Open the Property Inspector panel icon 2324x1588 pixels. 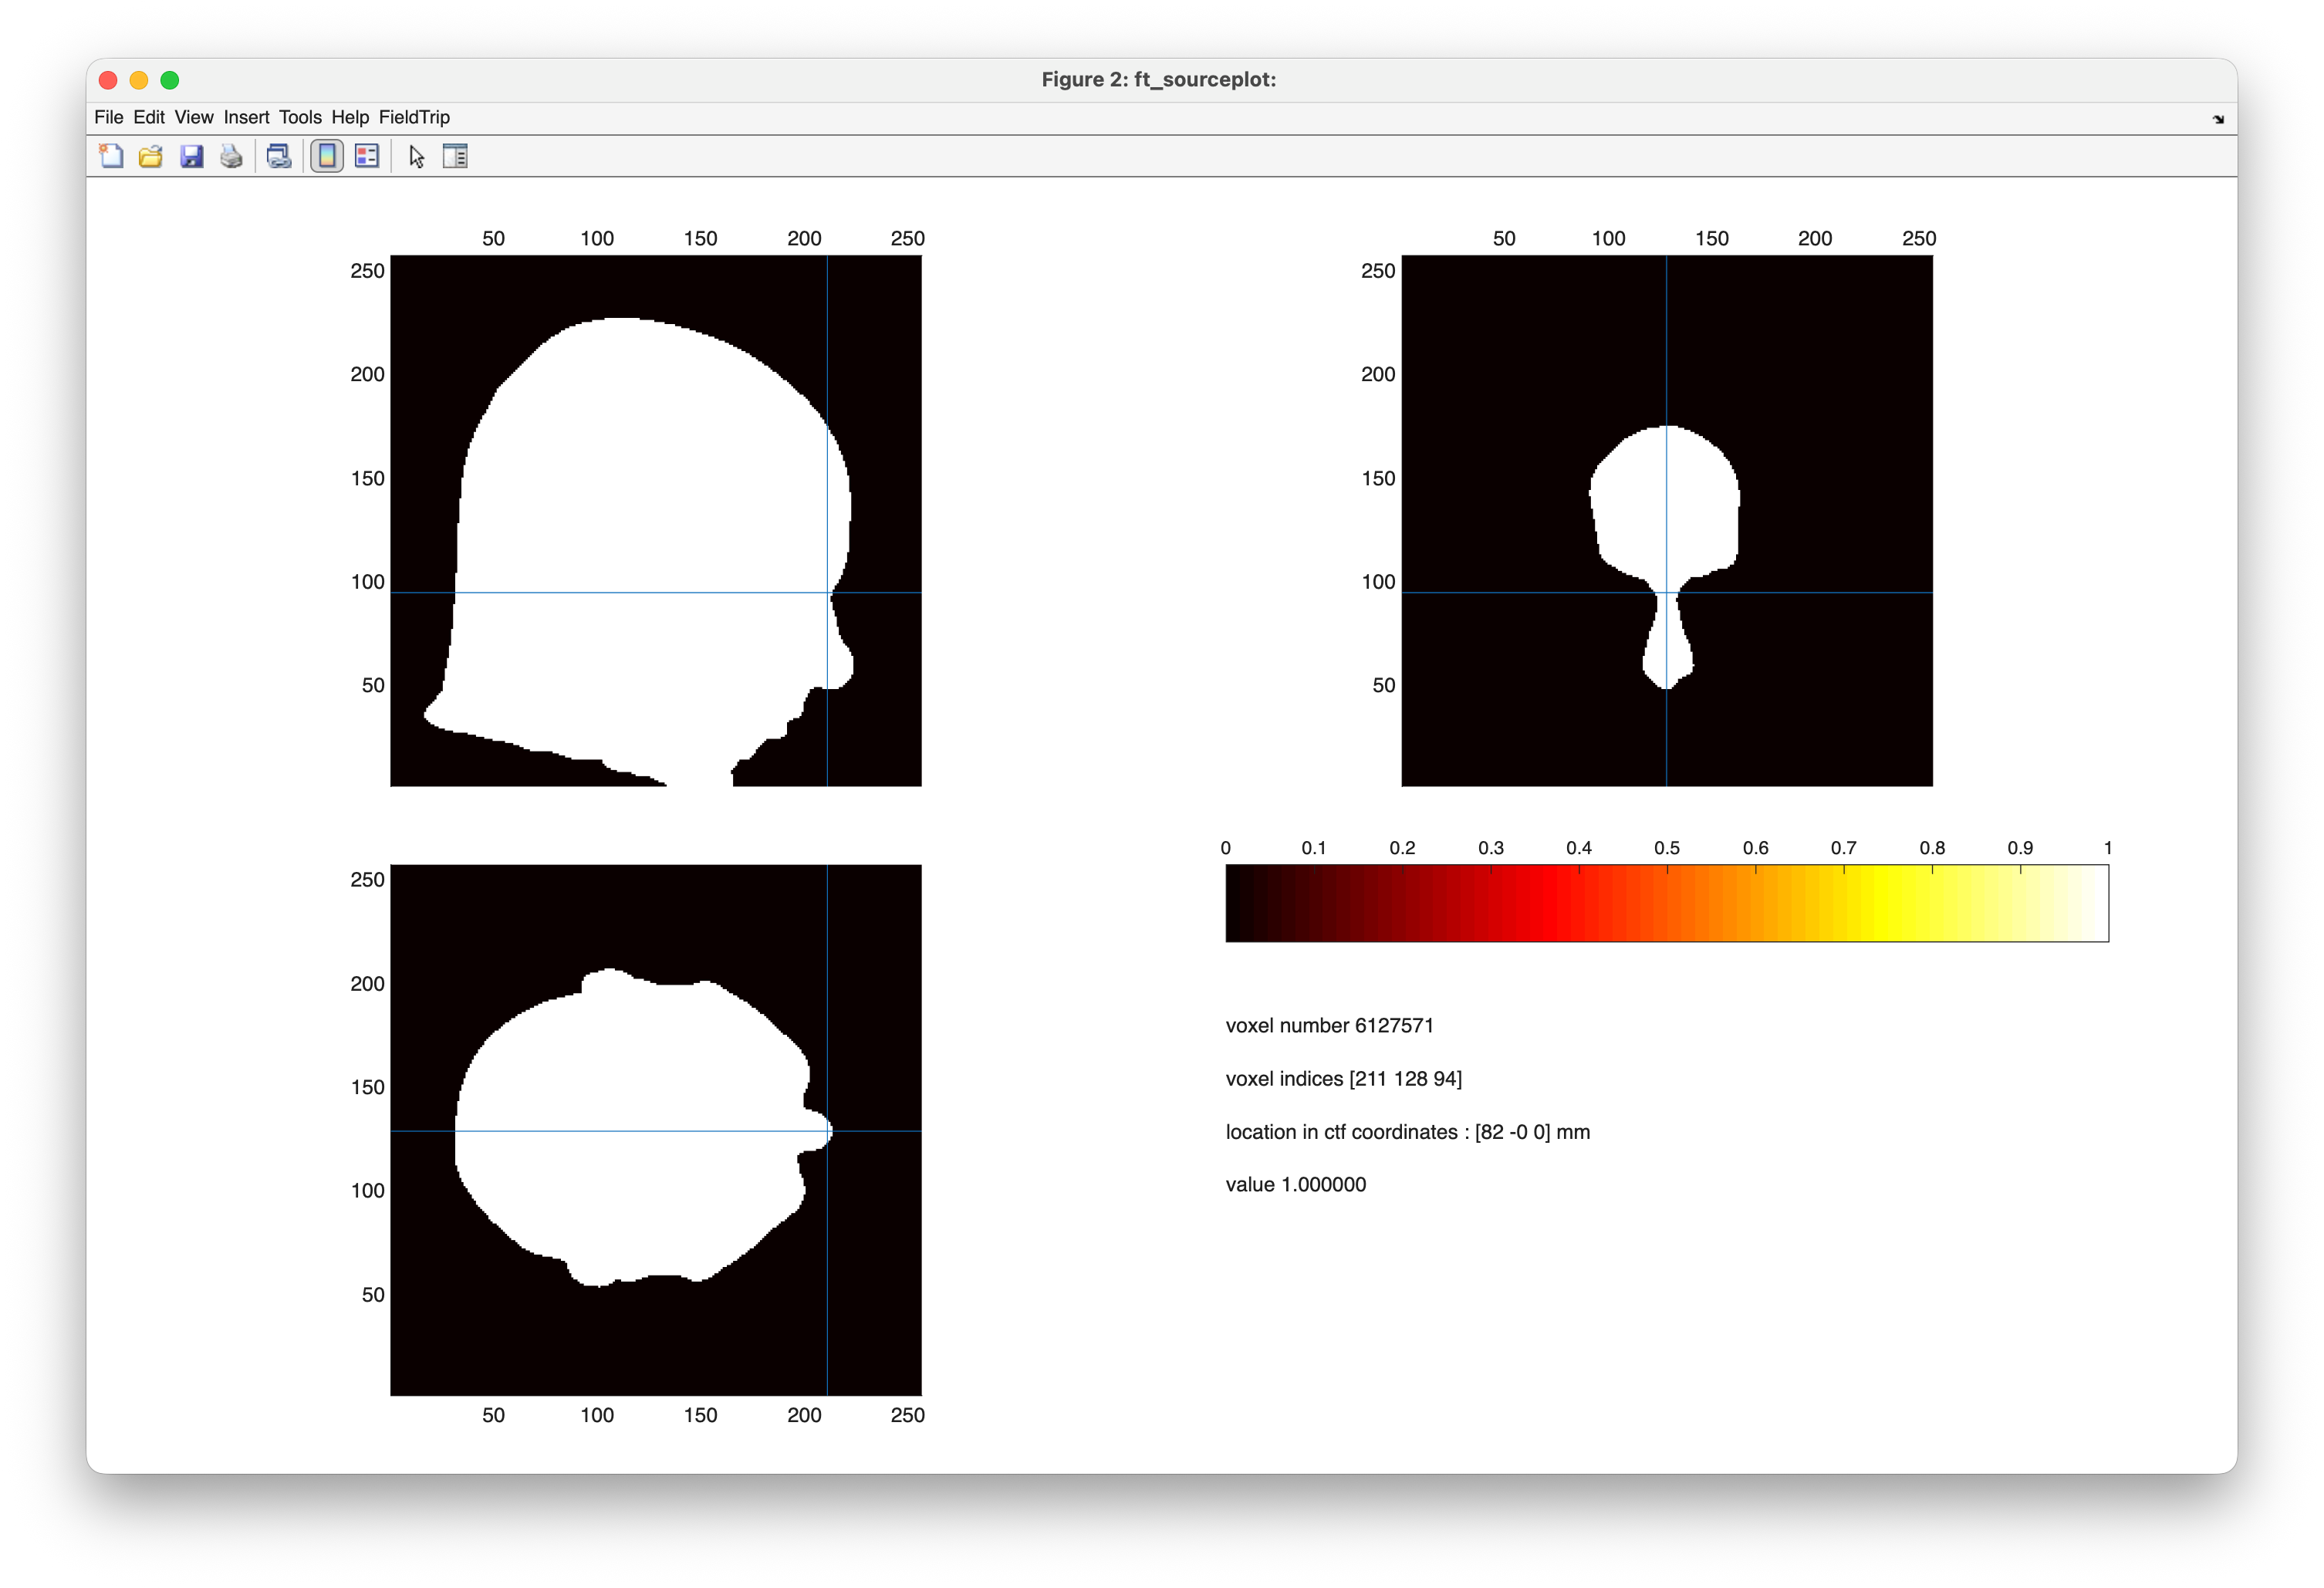click(x=455, y=156)
